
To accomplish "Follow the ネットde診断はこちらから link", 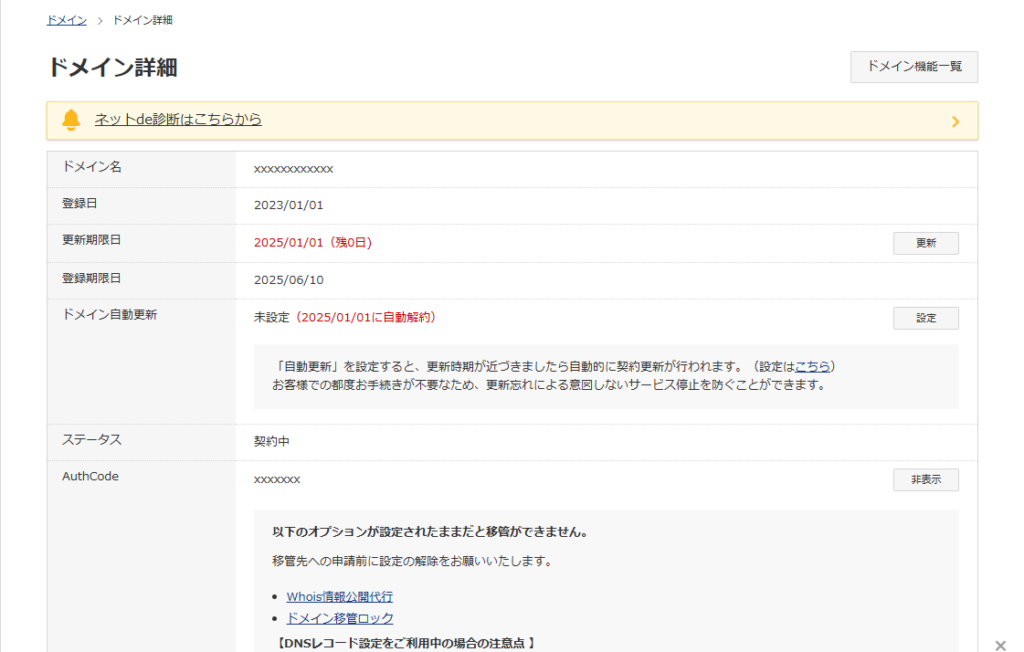I will (x=178, y=120).
